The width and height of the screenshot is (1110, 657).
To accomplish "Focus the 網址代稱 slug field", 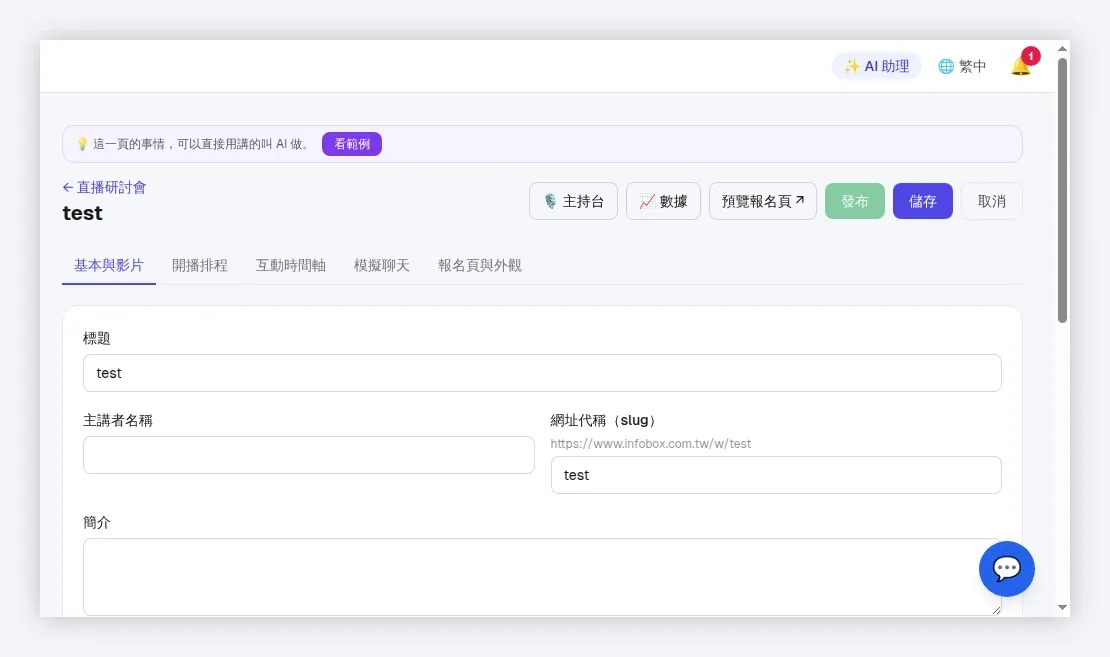I will pyautogui.click(x=776, y=475).
